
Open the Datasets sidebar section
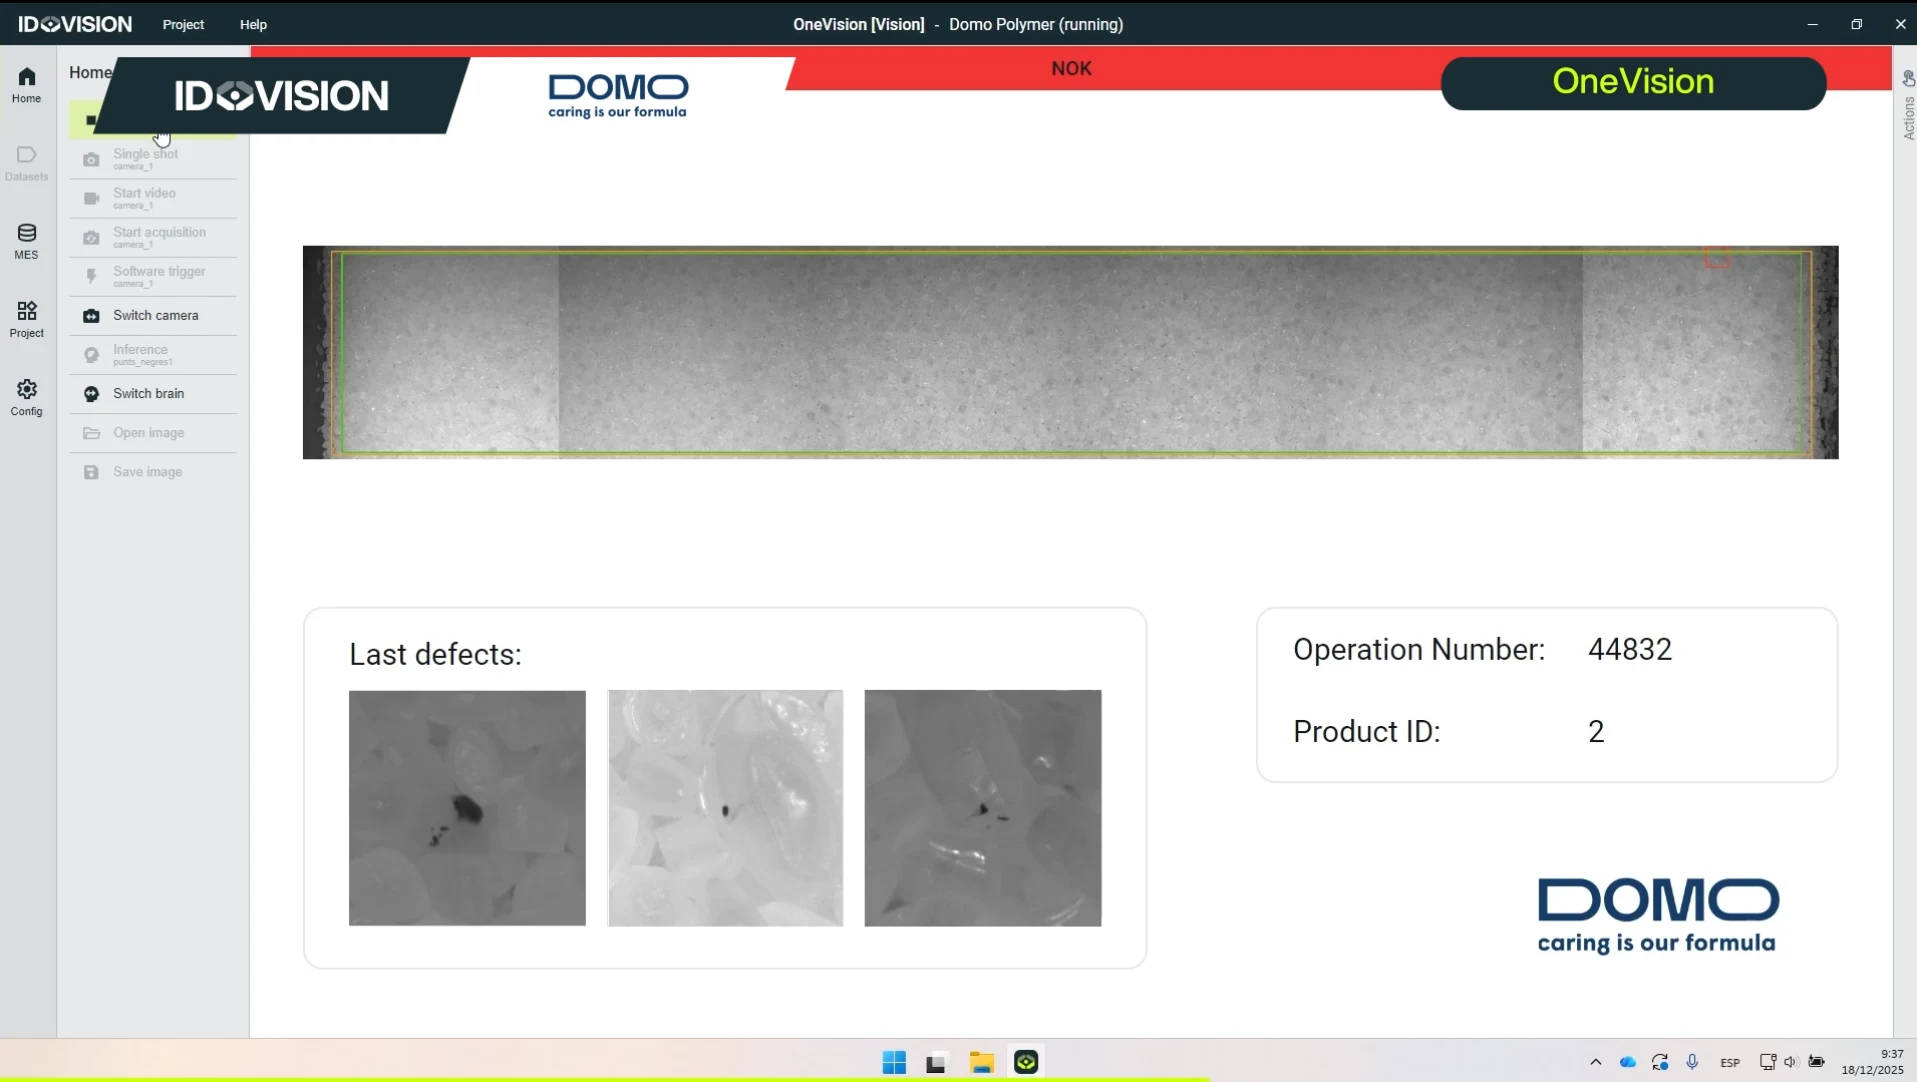[27, 164]
